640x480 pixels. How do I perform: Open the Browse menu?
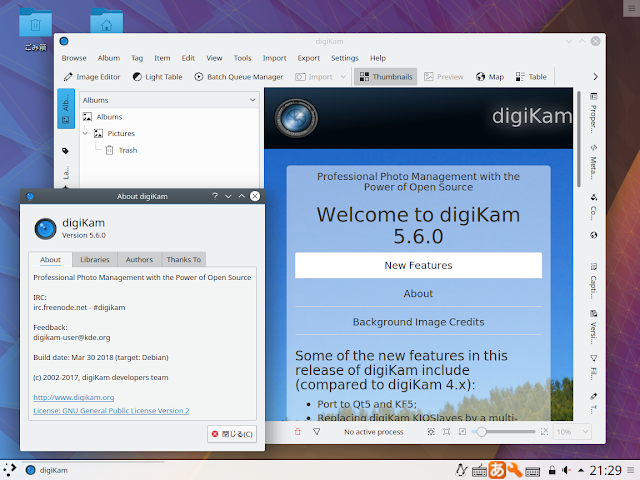[x=74, y=58]
